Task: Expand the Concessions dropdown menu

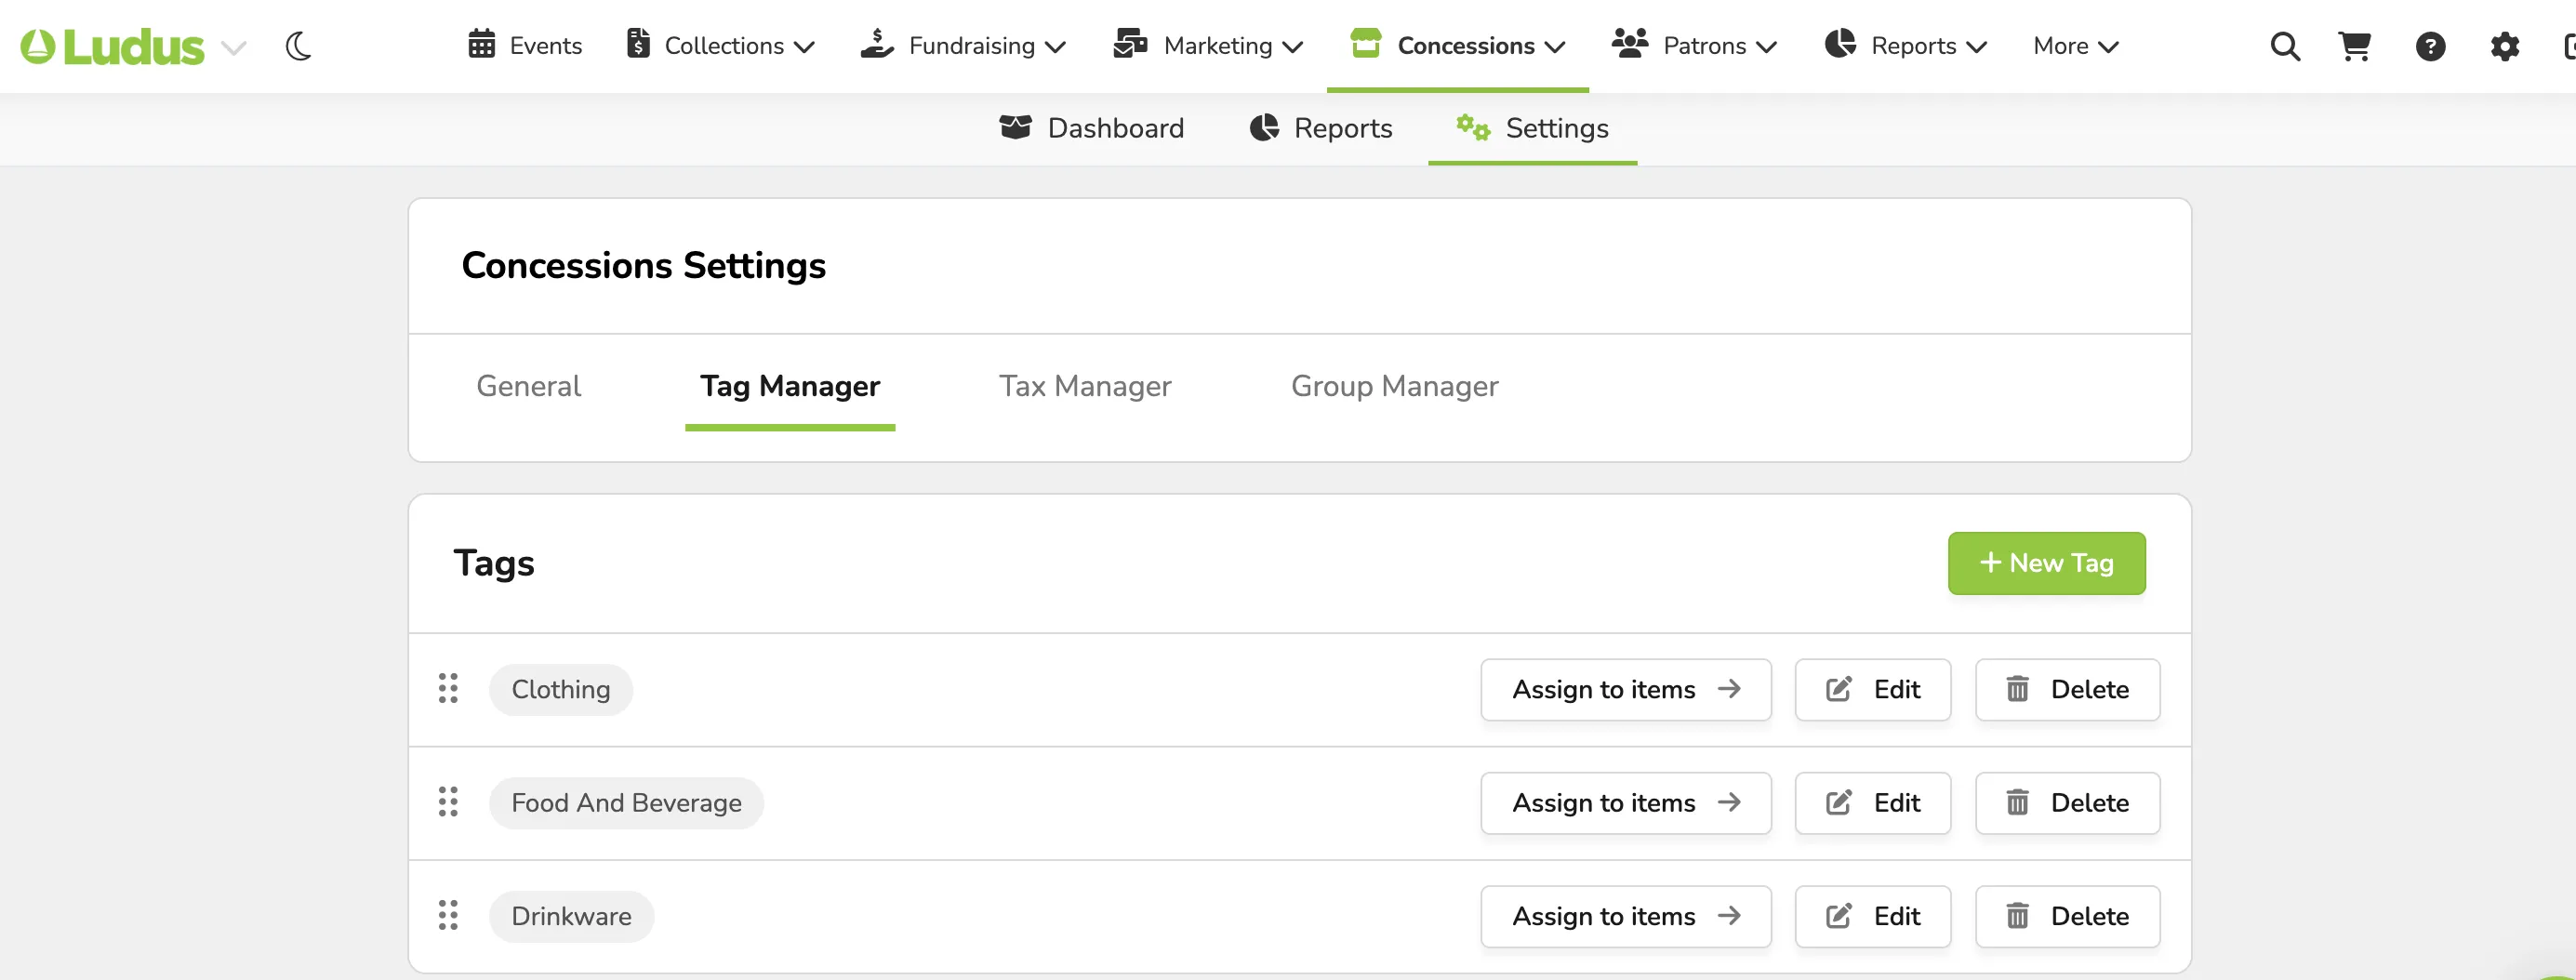Action: click(1457, 46)
